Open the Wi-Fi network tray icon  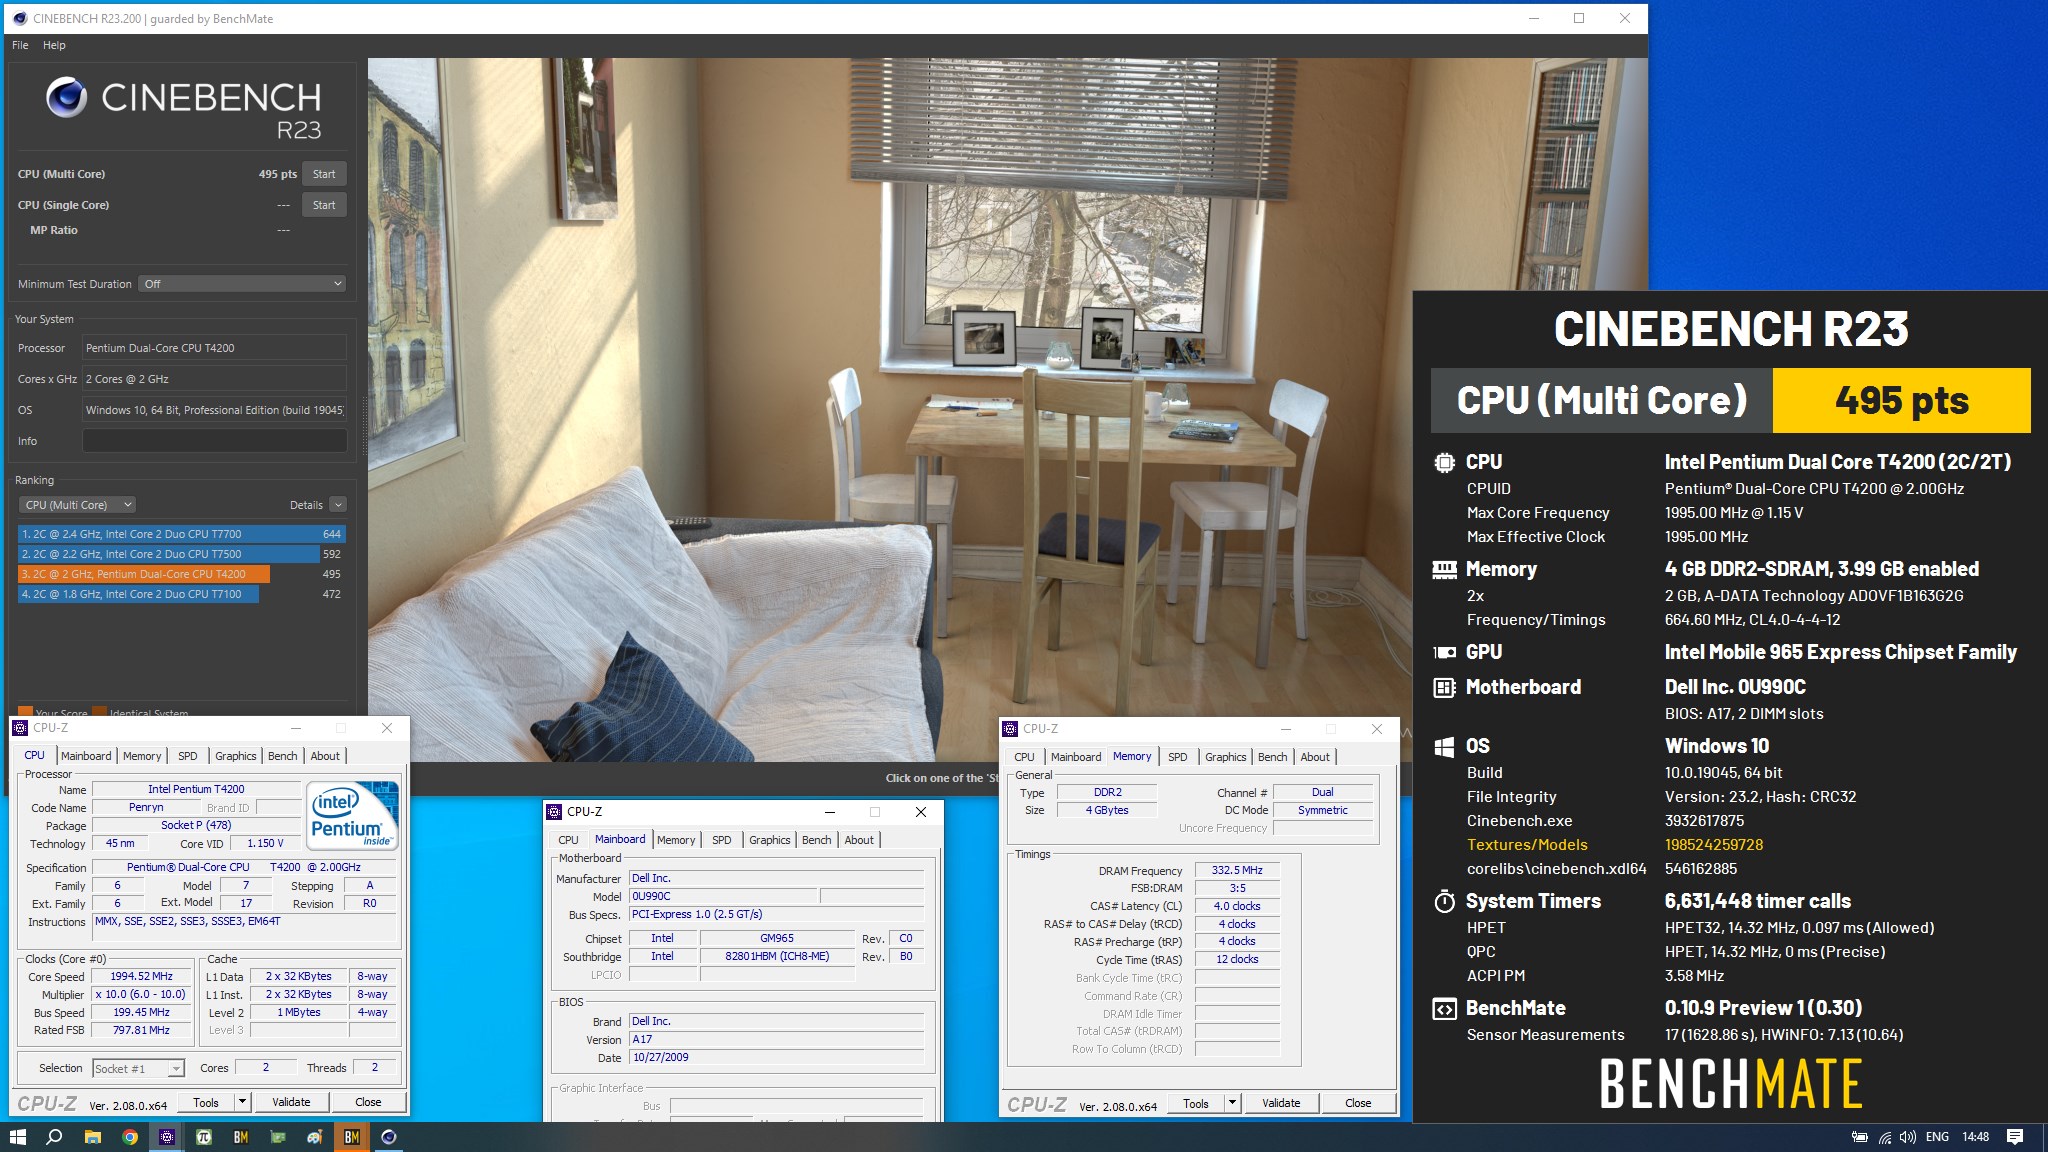(x=1884, y=1137)
